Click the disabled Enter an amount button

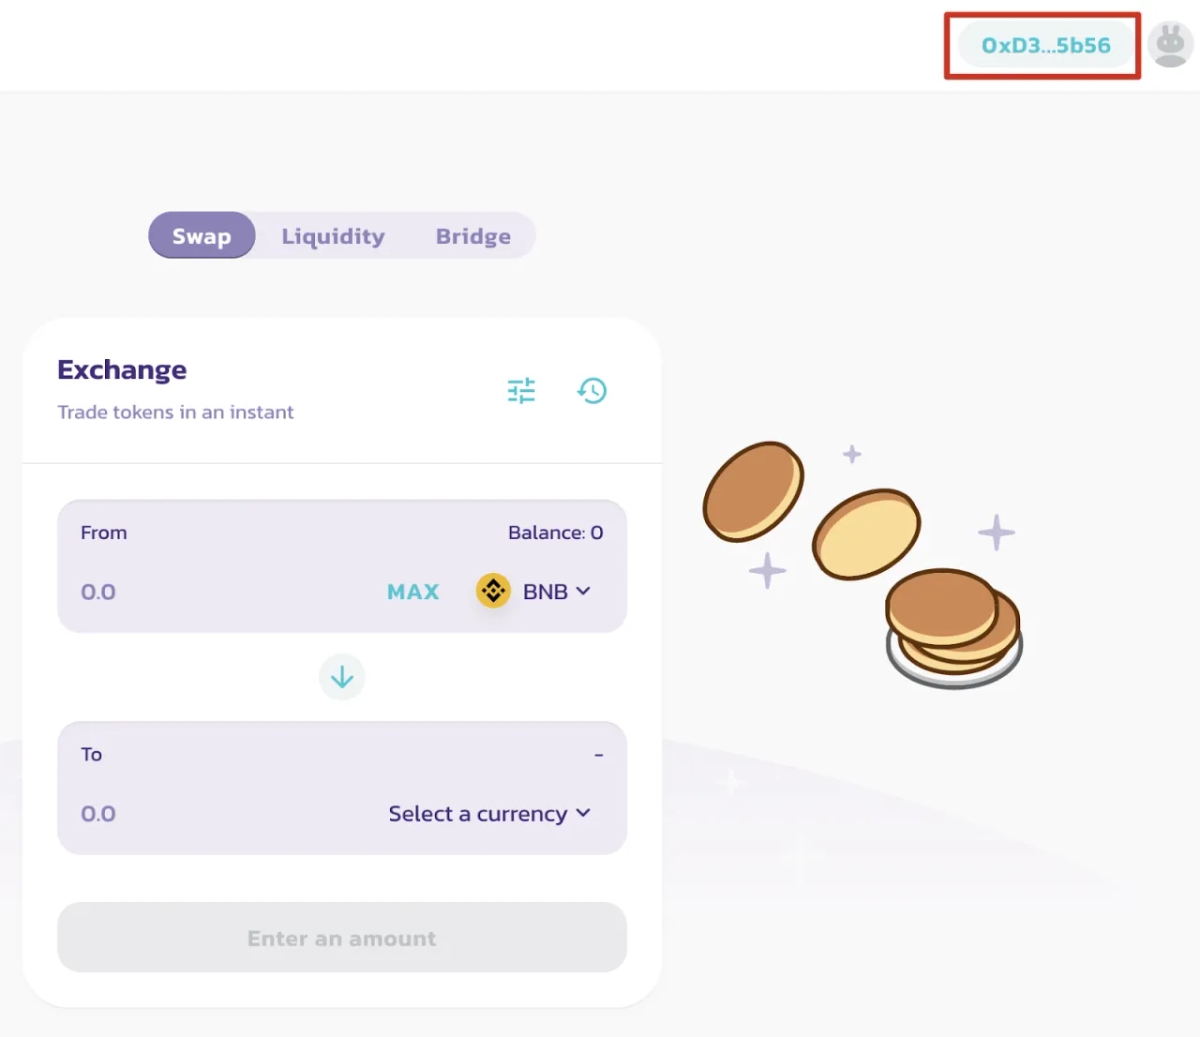click(x=342, y=937)
